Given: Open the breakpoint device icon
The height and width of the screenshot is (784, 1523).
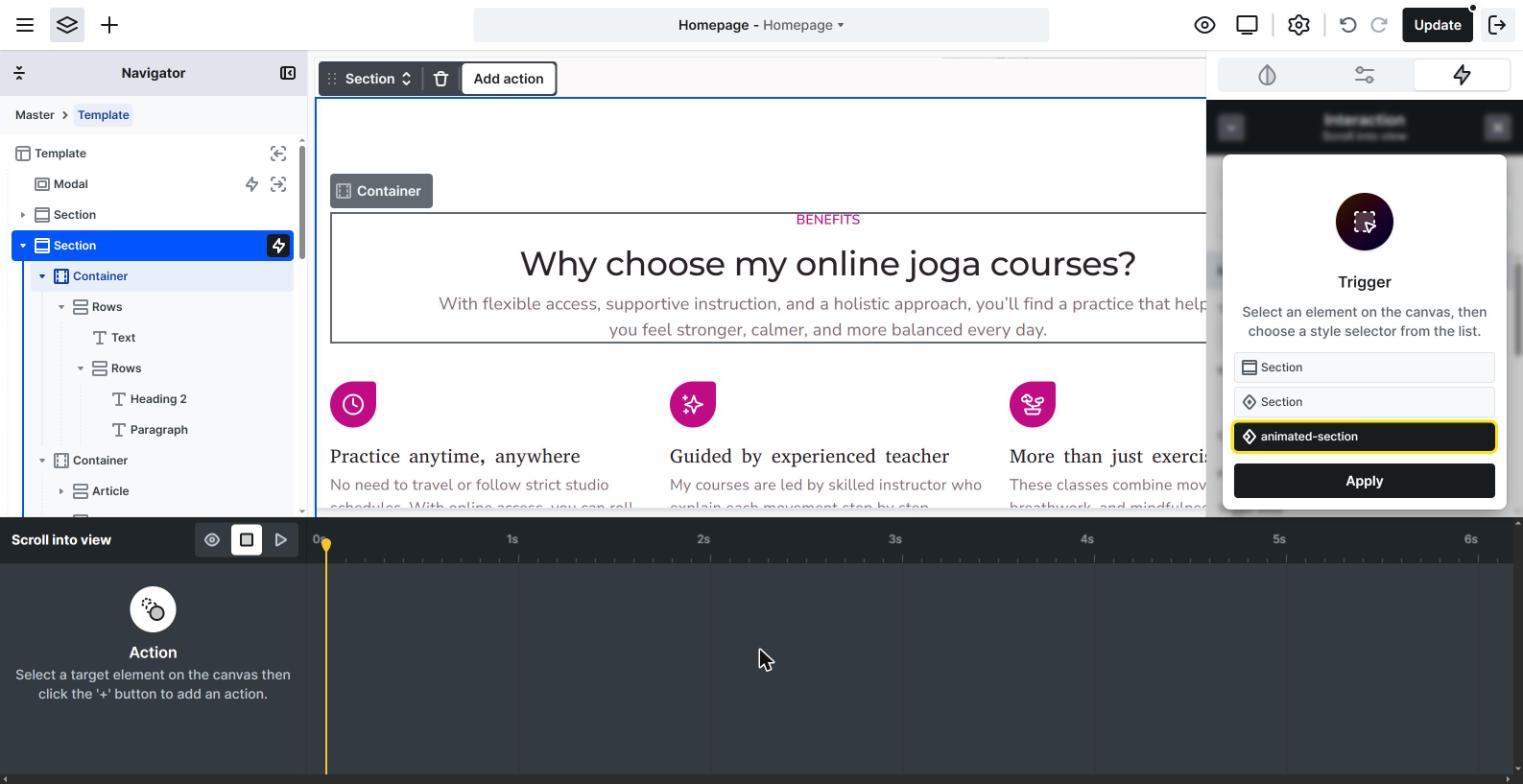Looking at the screenshot, I should pos(1247,25).
